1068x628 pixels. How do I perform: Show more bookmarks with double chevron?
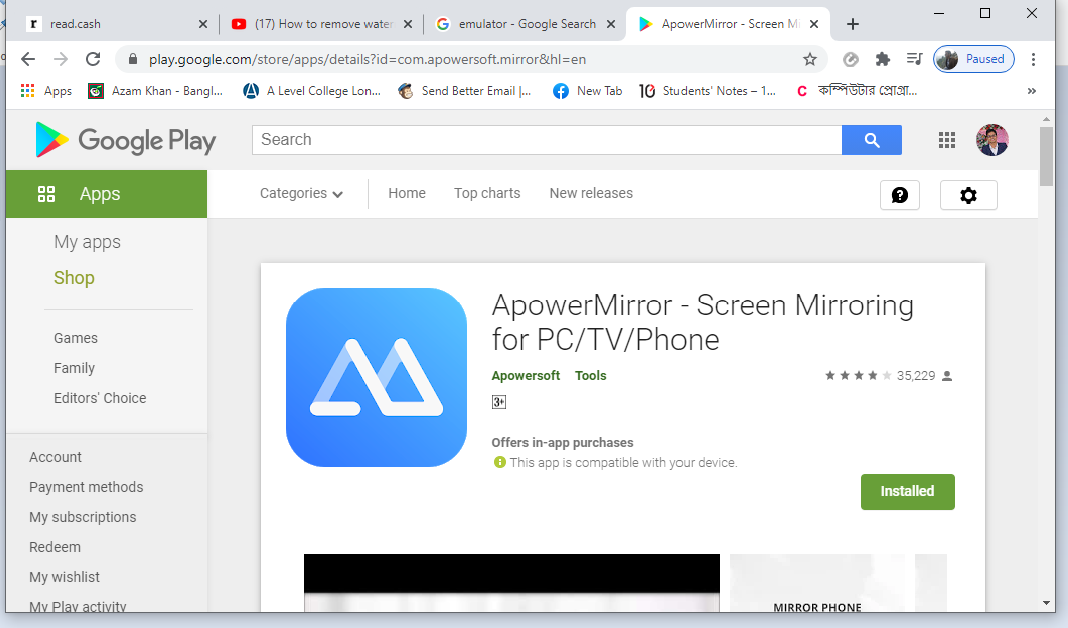click(x=1031, y=91)
